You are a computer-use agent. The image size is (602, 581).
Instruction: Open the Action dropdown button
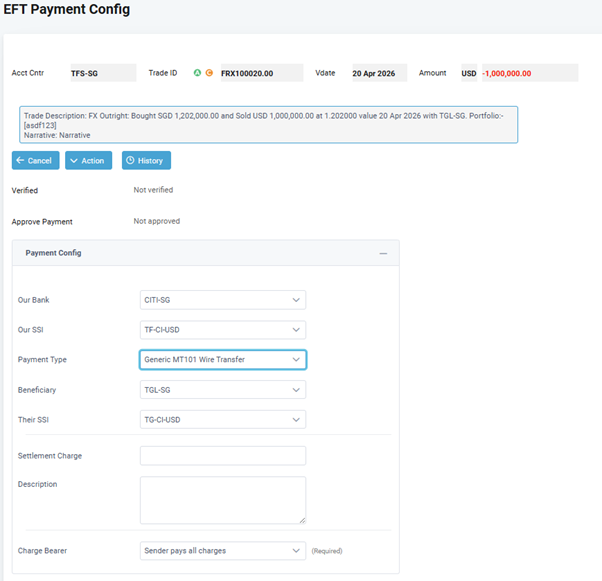[88, 160]
